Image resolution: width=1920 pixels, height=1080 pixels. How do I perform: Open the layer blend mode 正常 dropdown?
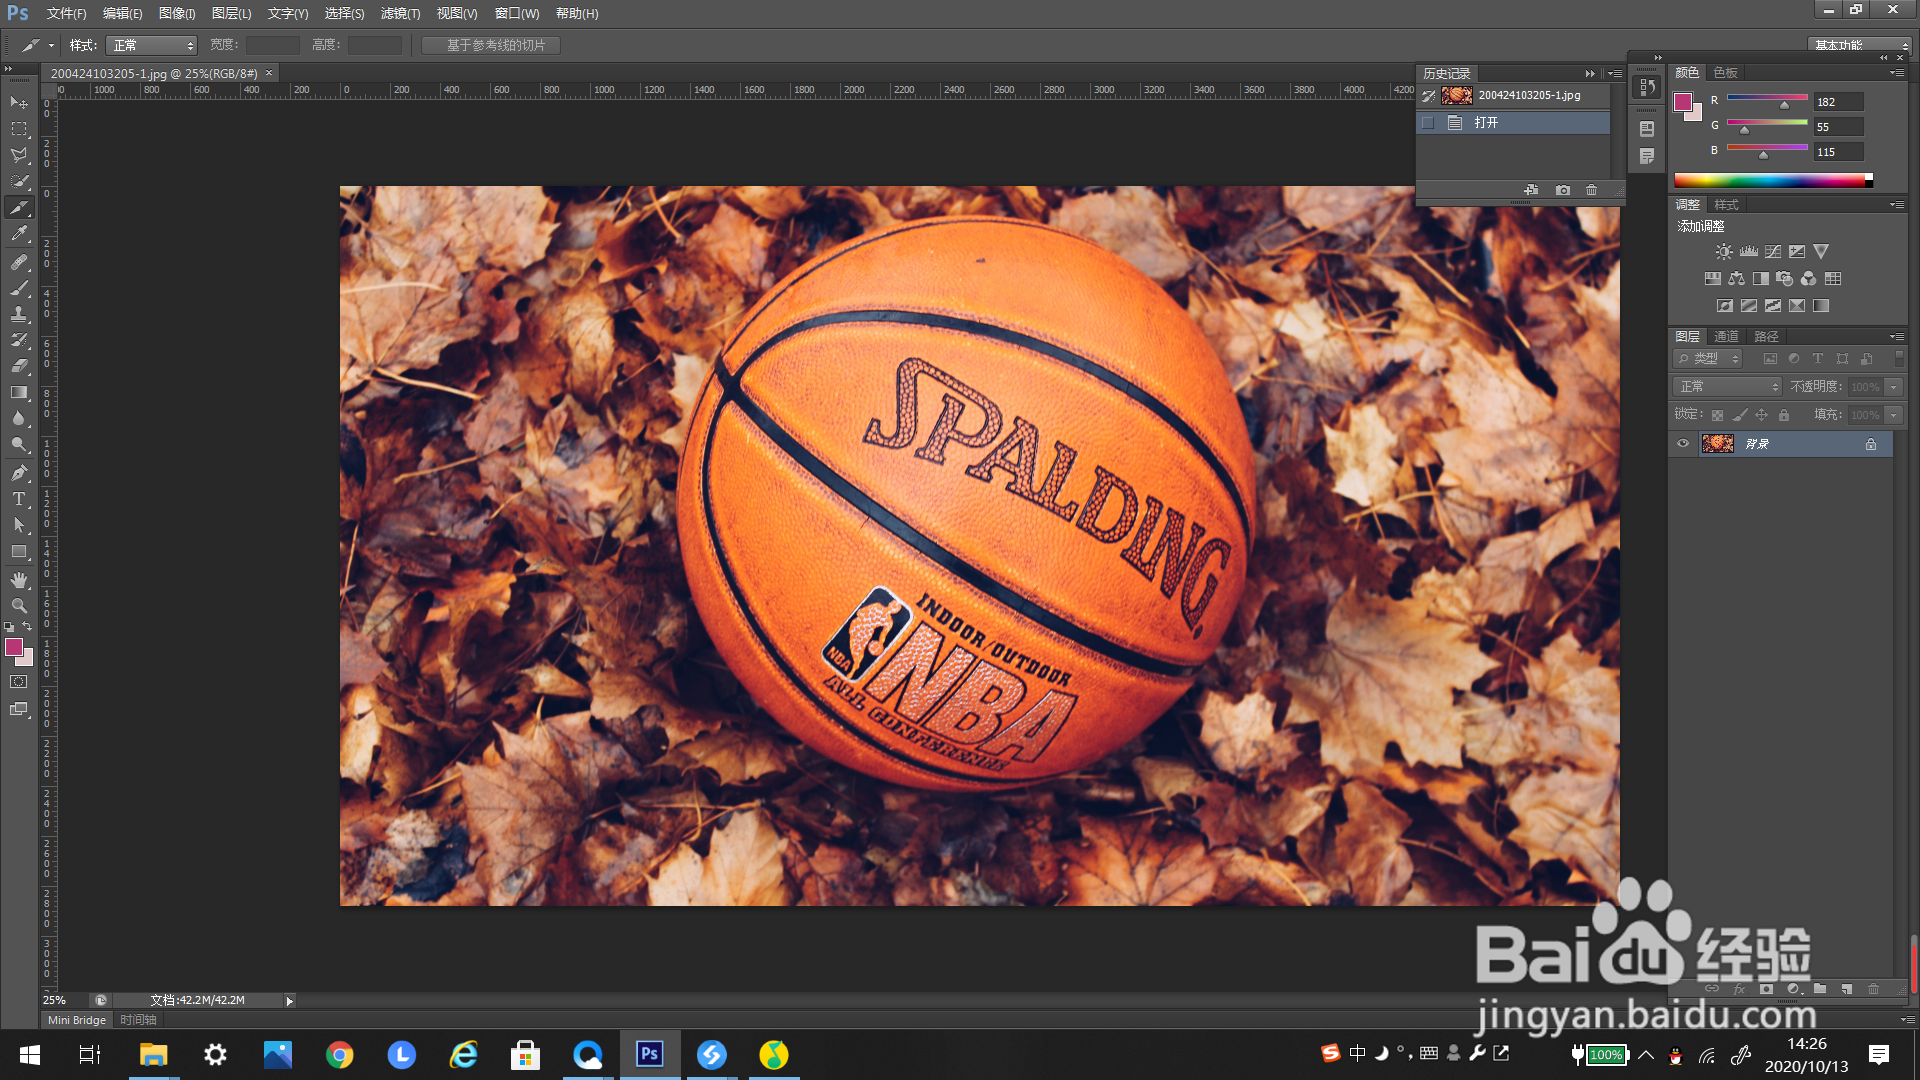1728,387
